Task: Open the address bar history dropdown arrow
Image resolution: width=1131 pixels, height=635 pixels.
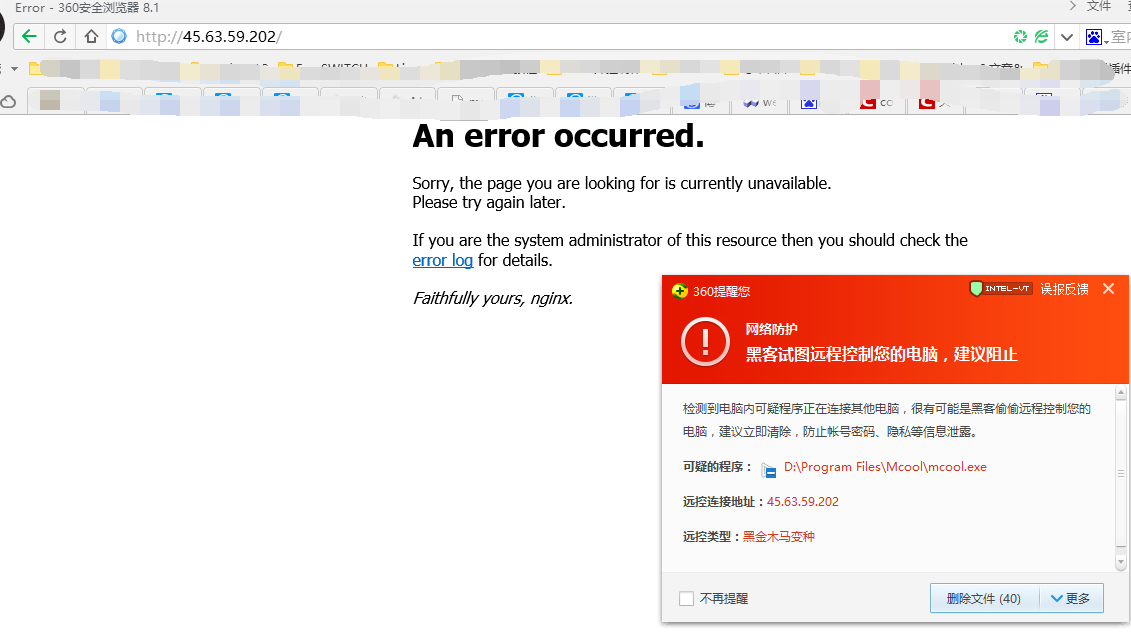Action: (1067, 37)
